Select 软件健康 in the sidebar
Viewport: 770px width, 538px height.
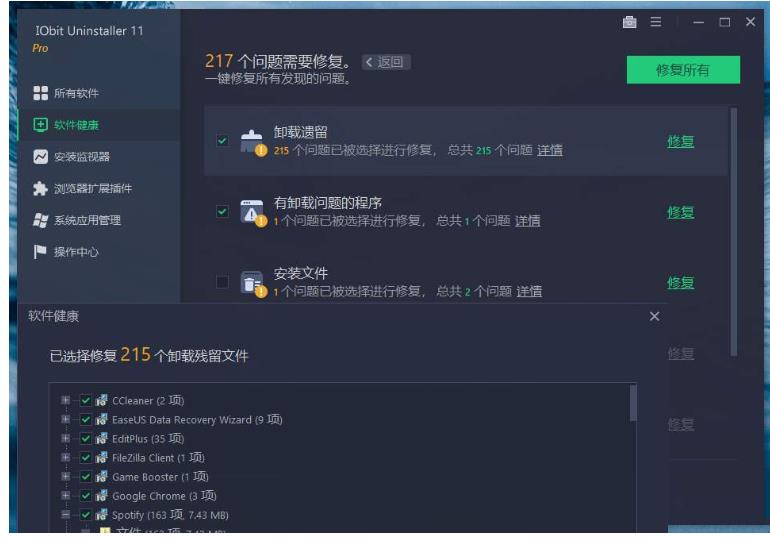tap(76, 125)
